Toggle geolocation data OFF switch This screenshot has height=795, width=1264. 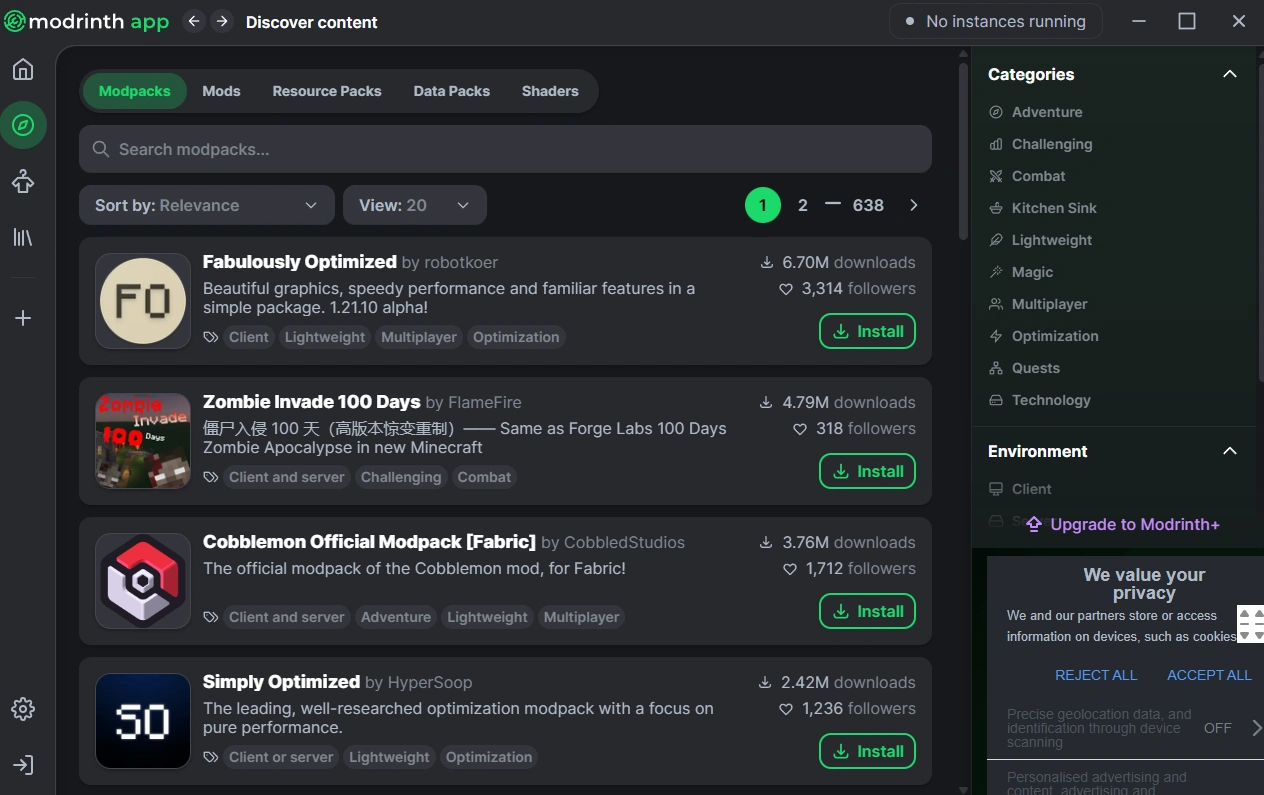click(x=1217, y=728)
